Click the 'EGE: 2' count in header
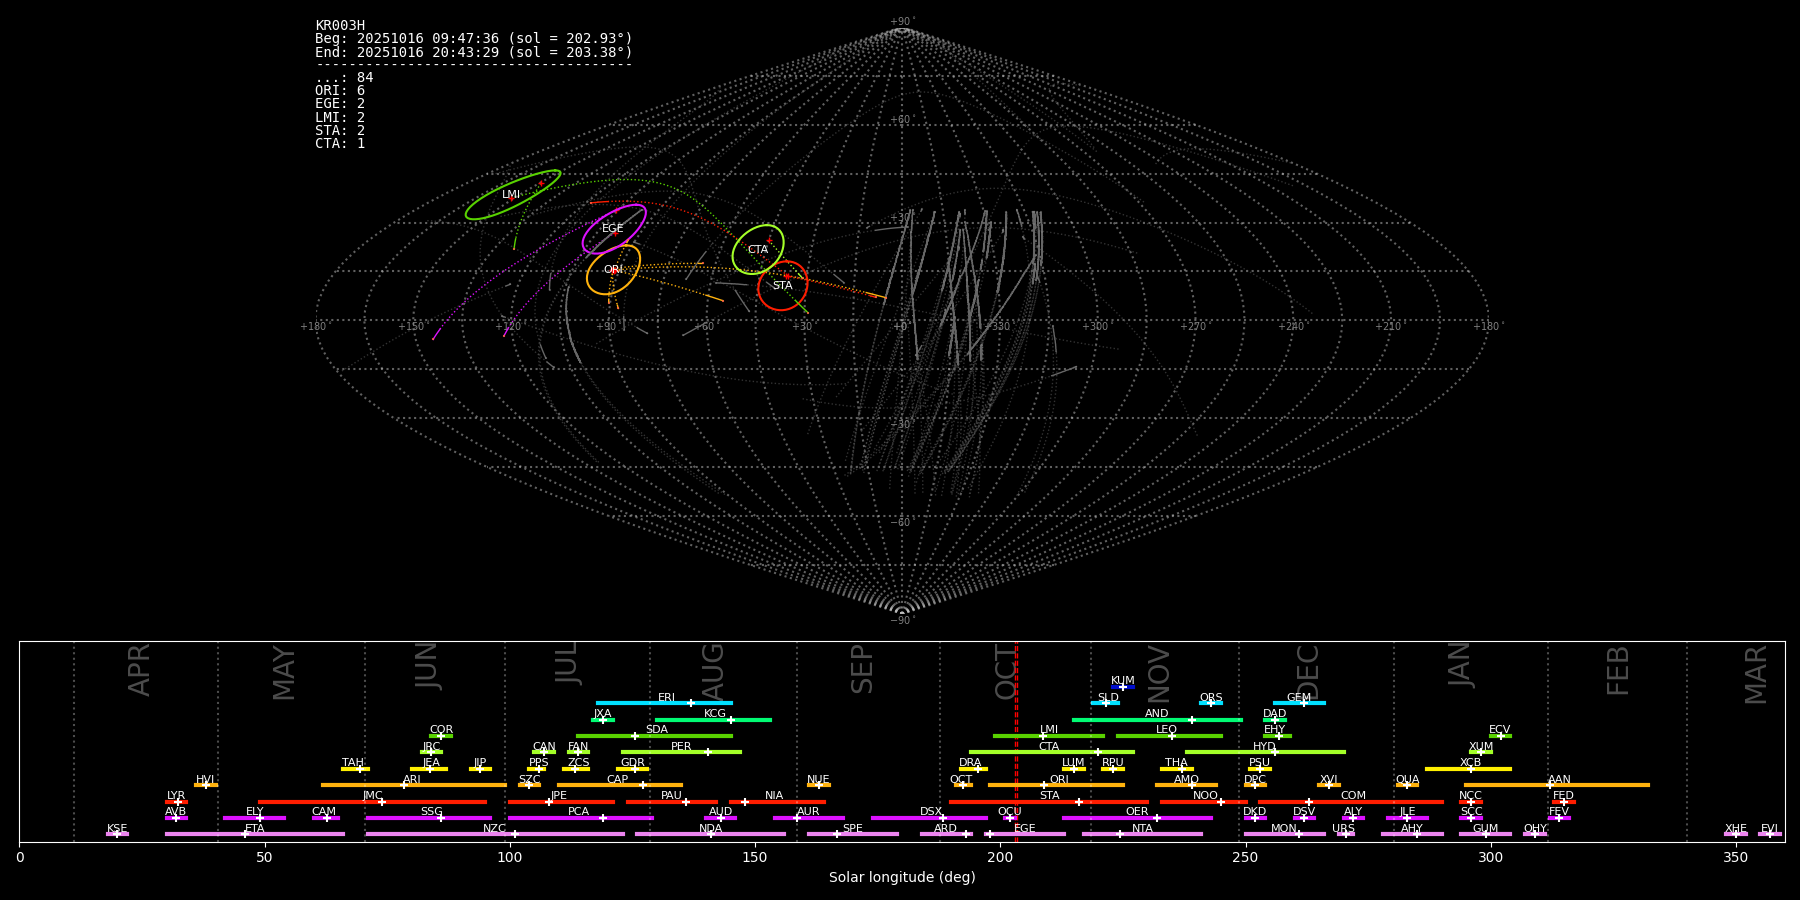Screen dimensions: 1800x900 point(340,104)
